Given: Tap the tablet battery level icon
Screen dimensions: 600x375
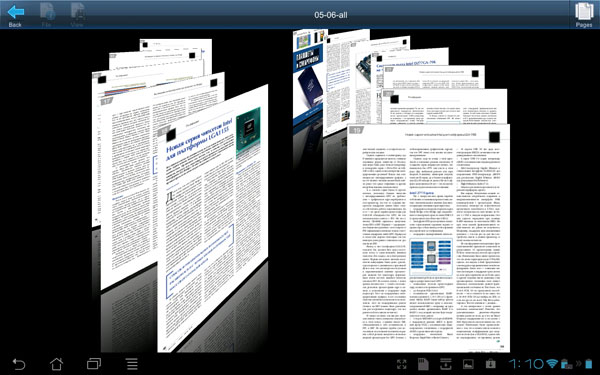Looking at the screenshot, I should point(588,363).
